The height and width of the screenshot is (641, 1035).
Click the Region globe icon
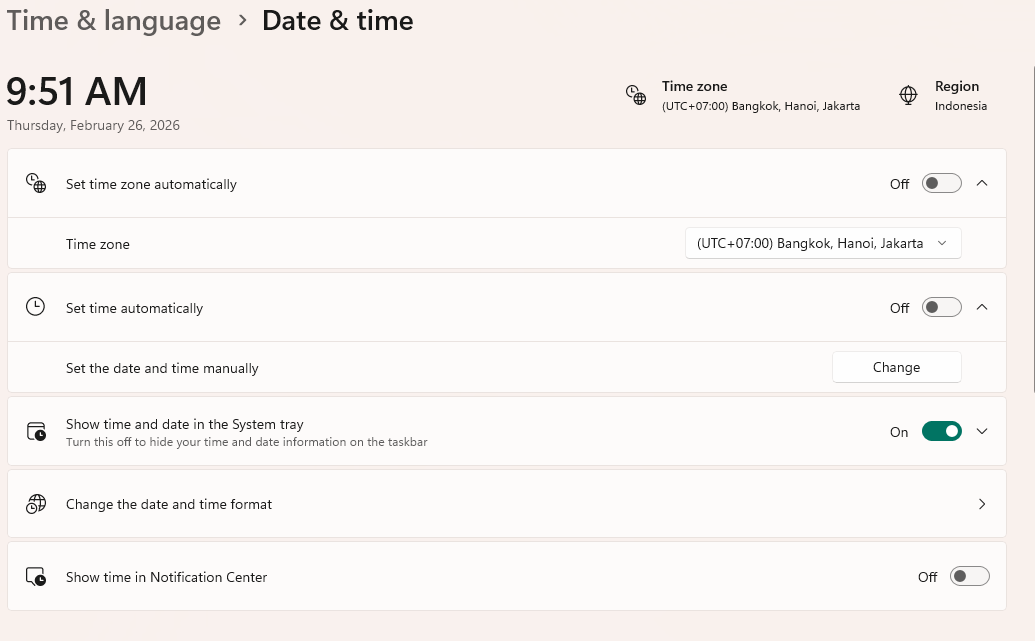[908, 95]
